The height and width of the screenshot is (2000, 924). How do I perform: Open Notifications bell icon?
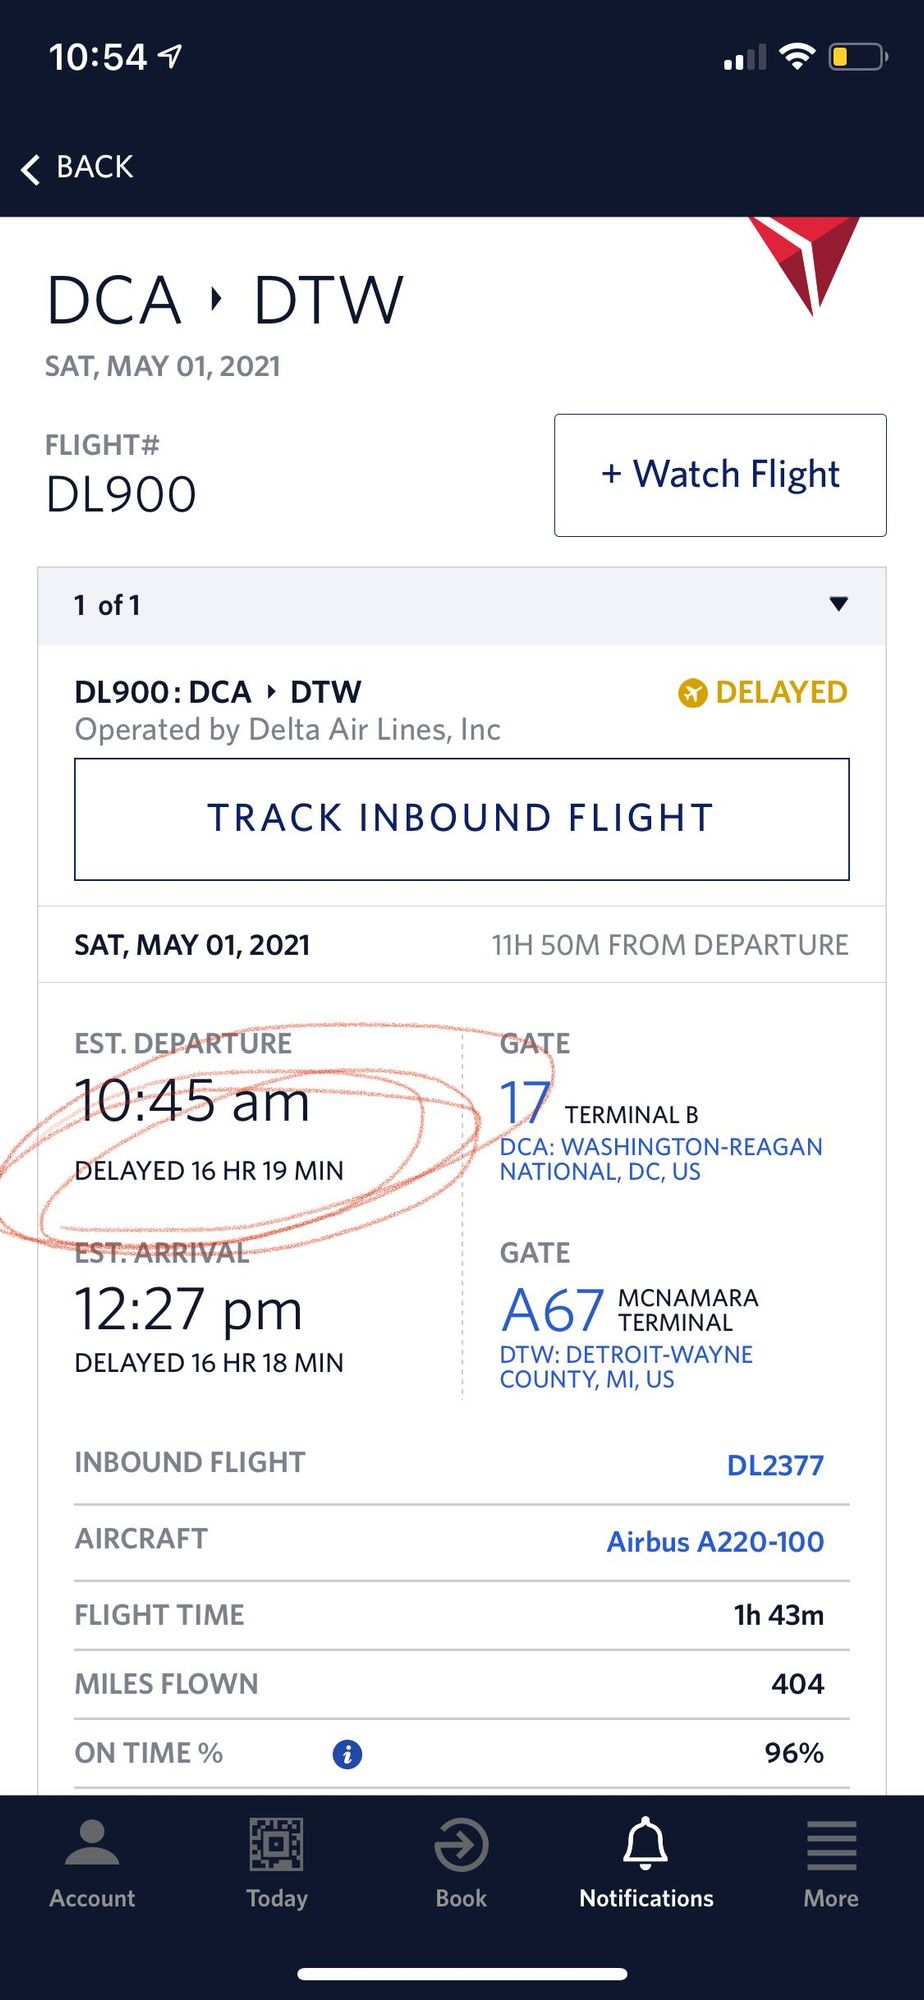tap(646, 1844)
